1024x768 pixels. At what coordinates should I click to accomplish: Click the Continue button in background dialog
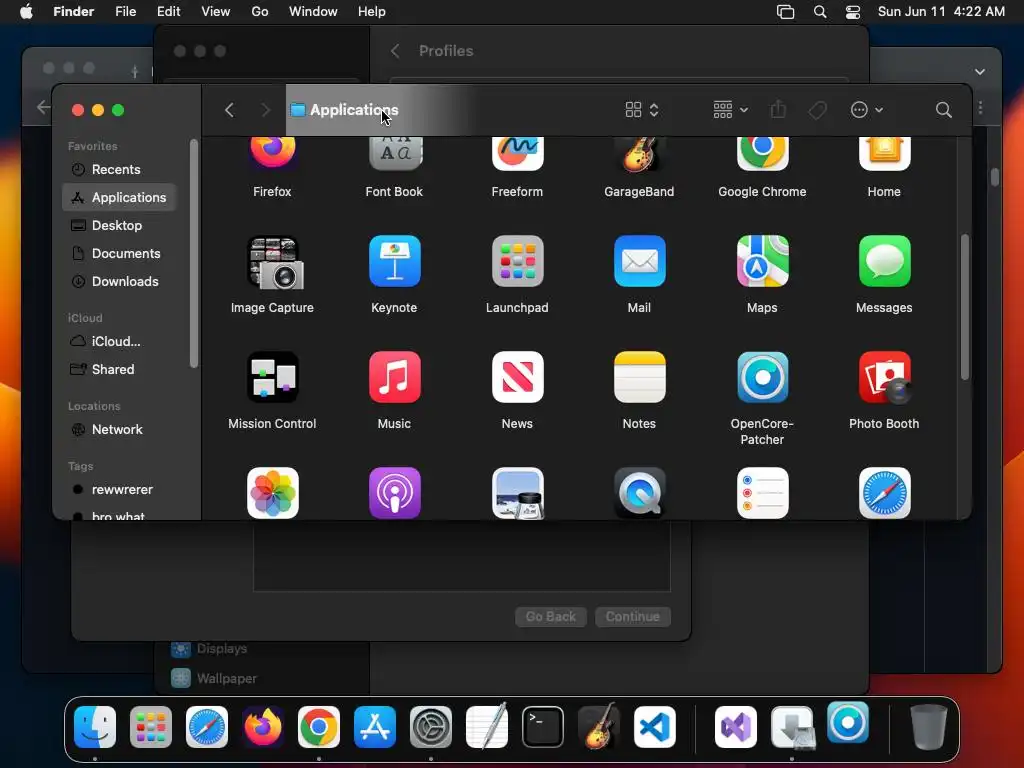[x=633, y=616]
